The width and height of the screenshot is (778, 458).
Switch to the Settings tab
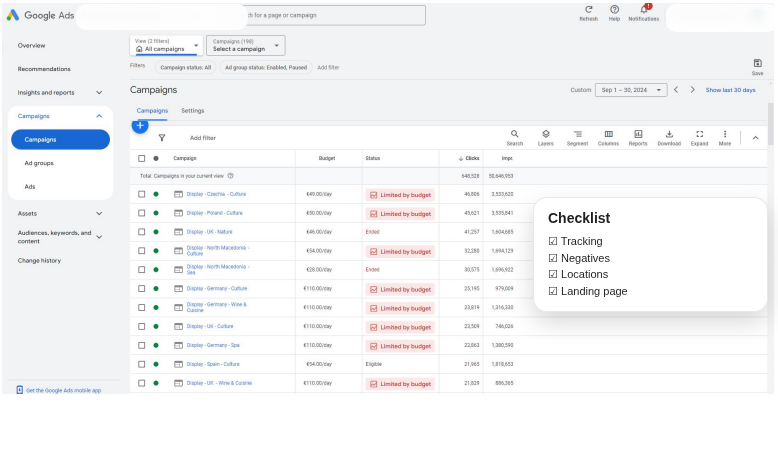tap(193, 111)
